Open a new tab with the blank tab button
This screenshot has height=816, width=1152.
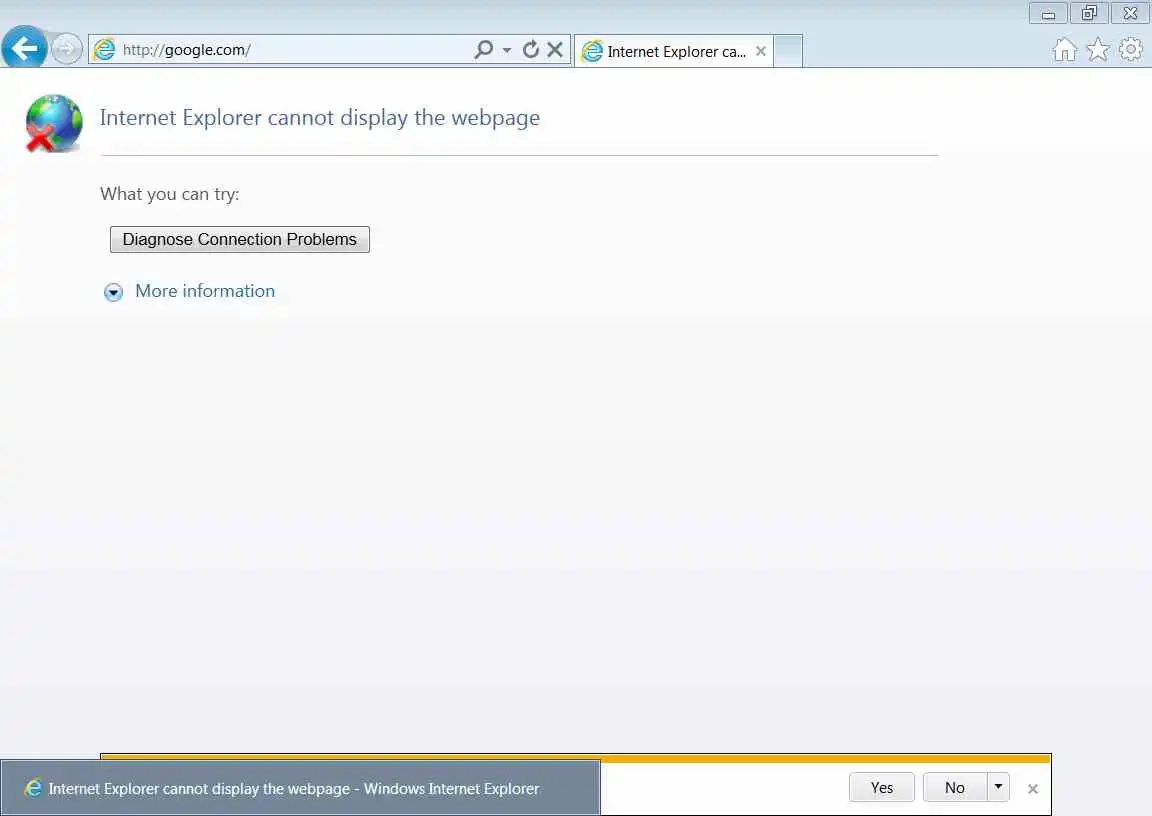(x=788, y=51)
